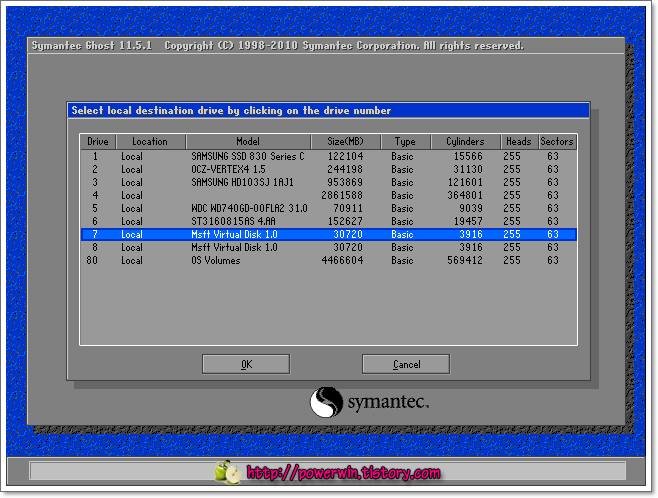The image size is (658, 498).
Task: Click the Size(MB) column header
Action: point(345,142)
